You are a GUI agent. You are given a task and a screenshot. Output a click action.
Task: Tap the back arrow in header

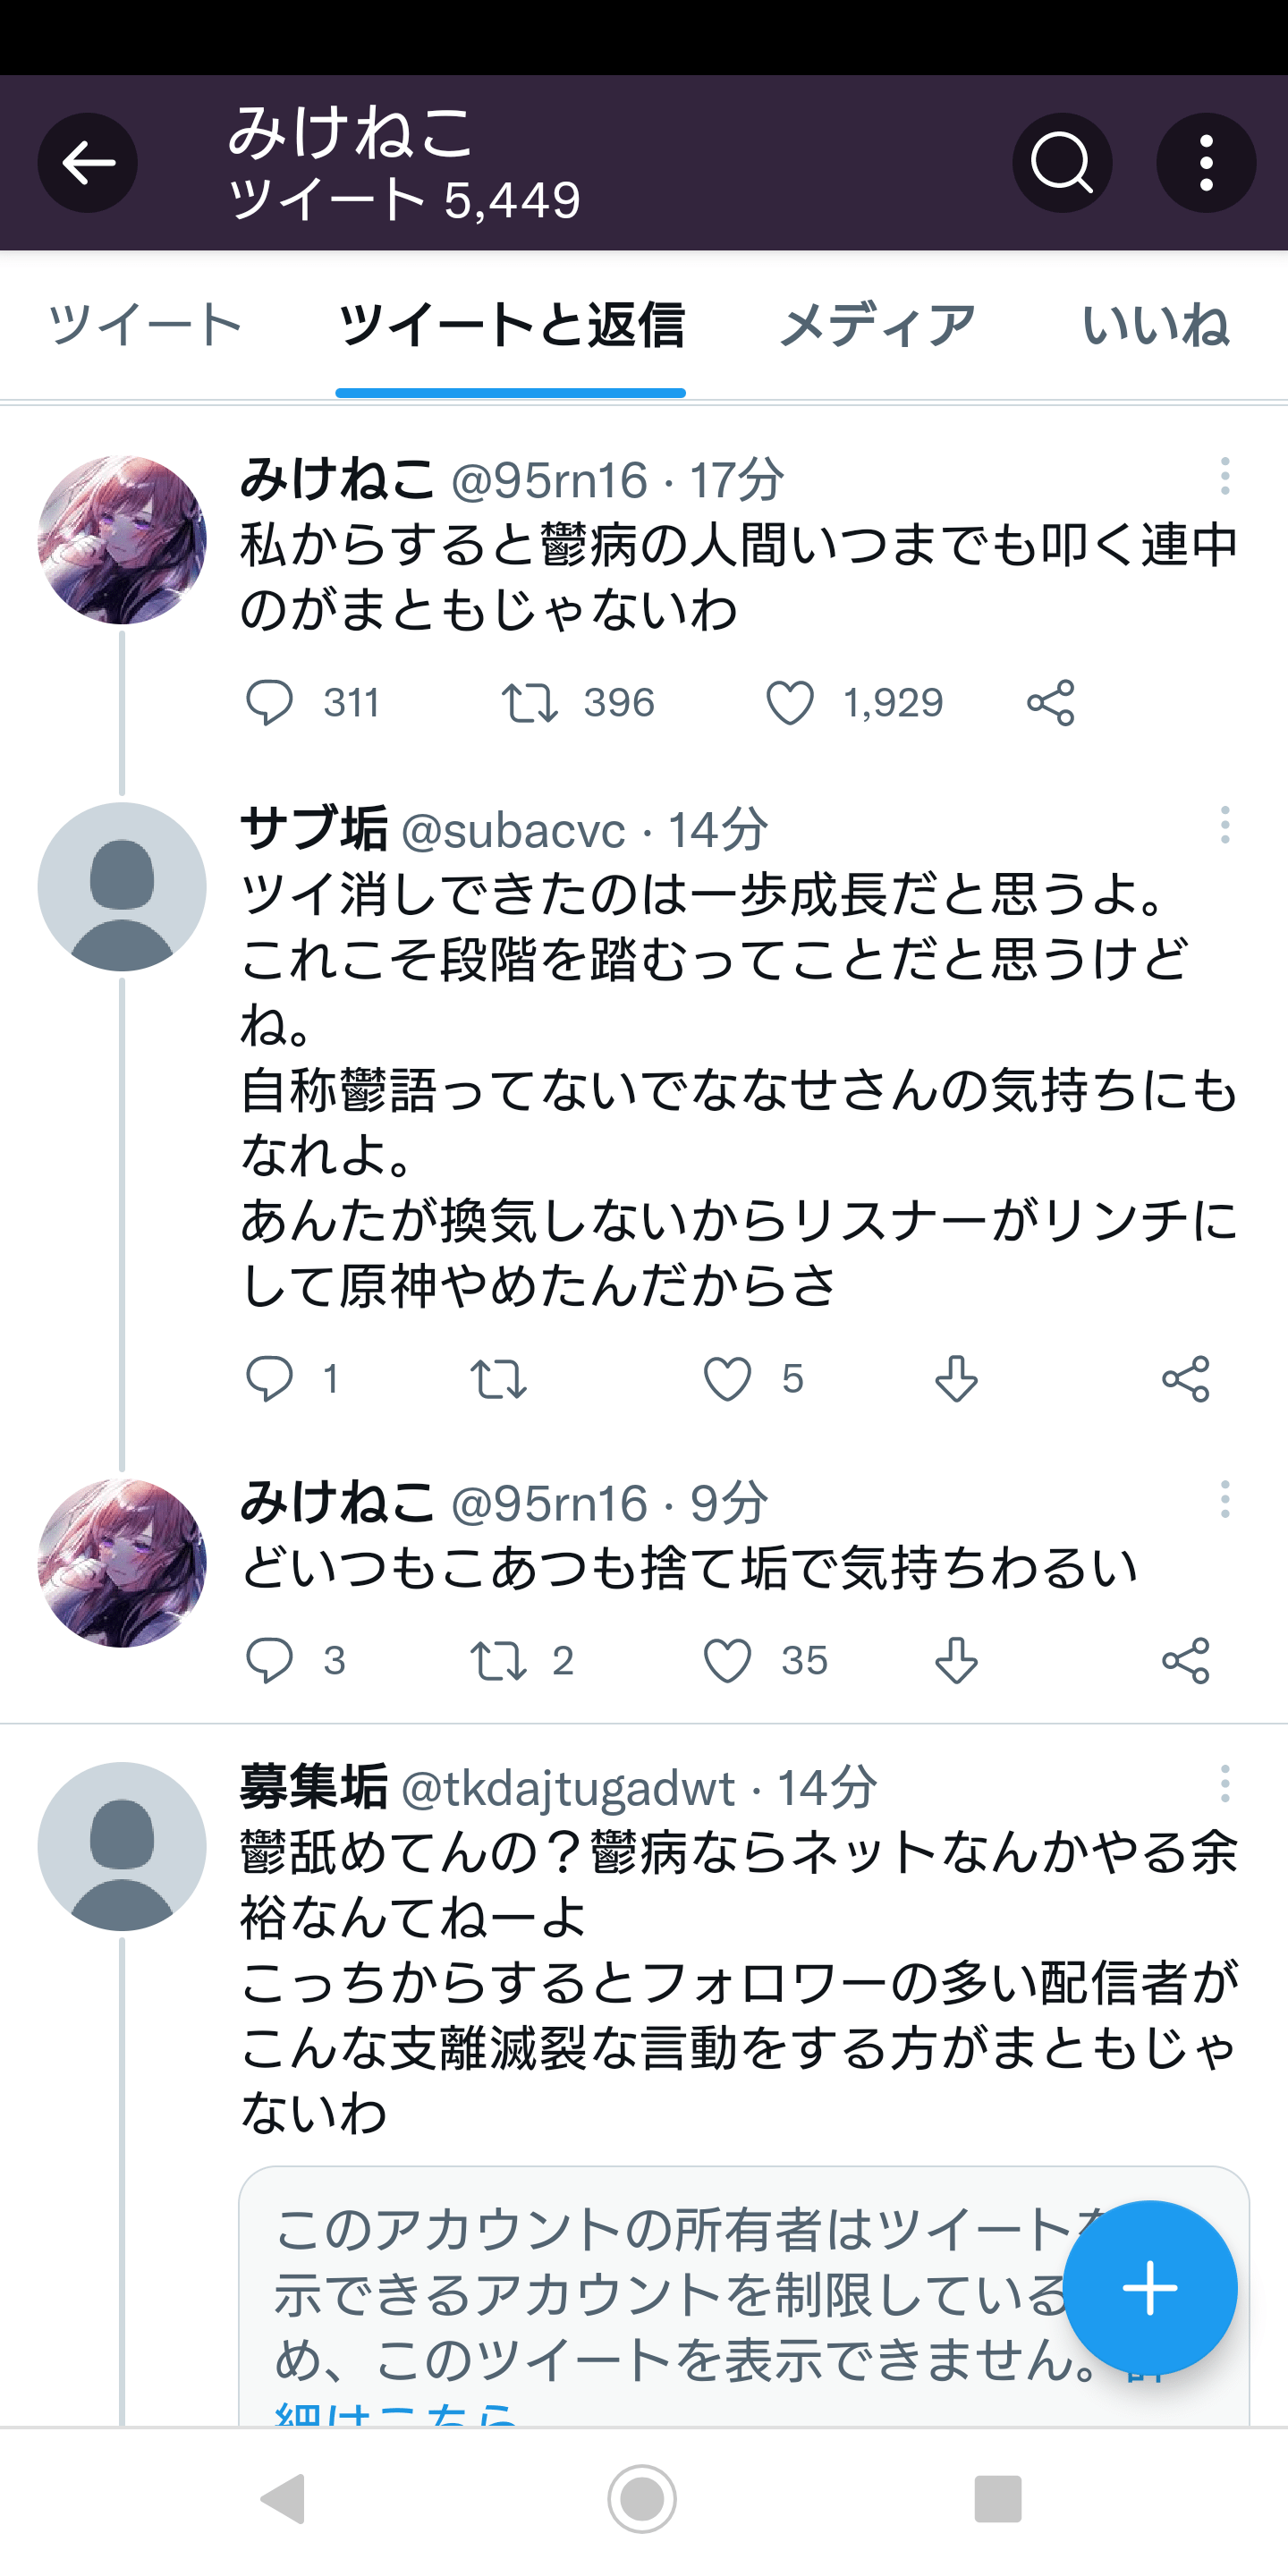tap(88, 163)
